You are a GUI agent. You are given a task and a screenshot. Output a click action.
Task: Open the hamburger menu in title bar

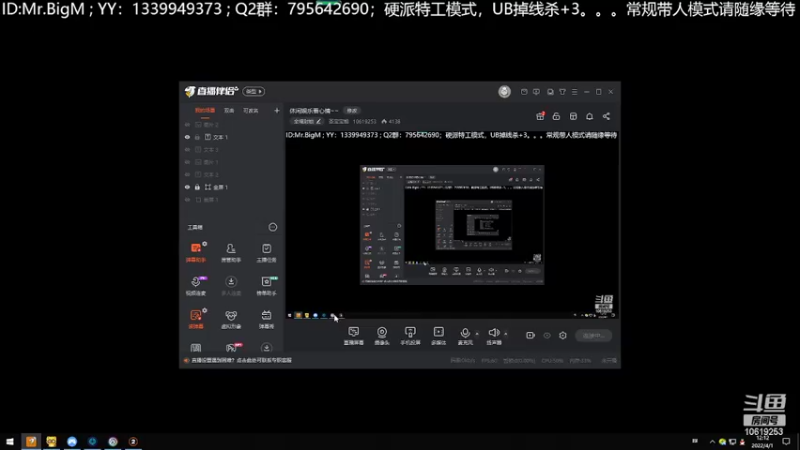[574, 92]
